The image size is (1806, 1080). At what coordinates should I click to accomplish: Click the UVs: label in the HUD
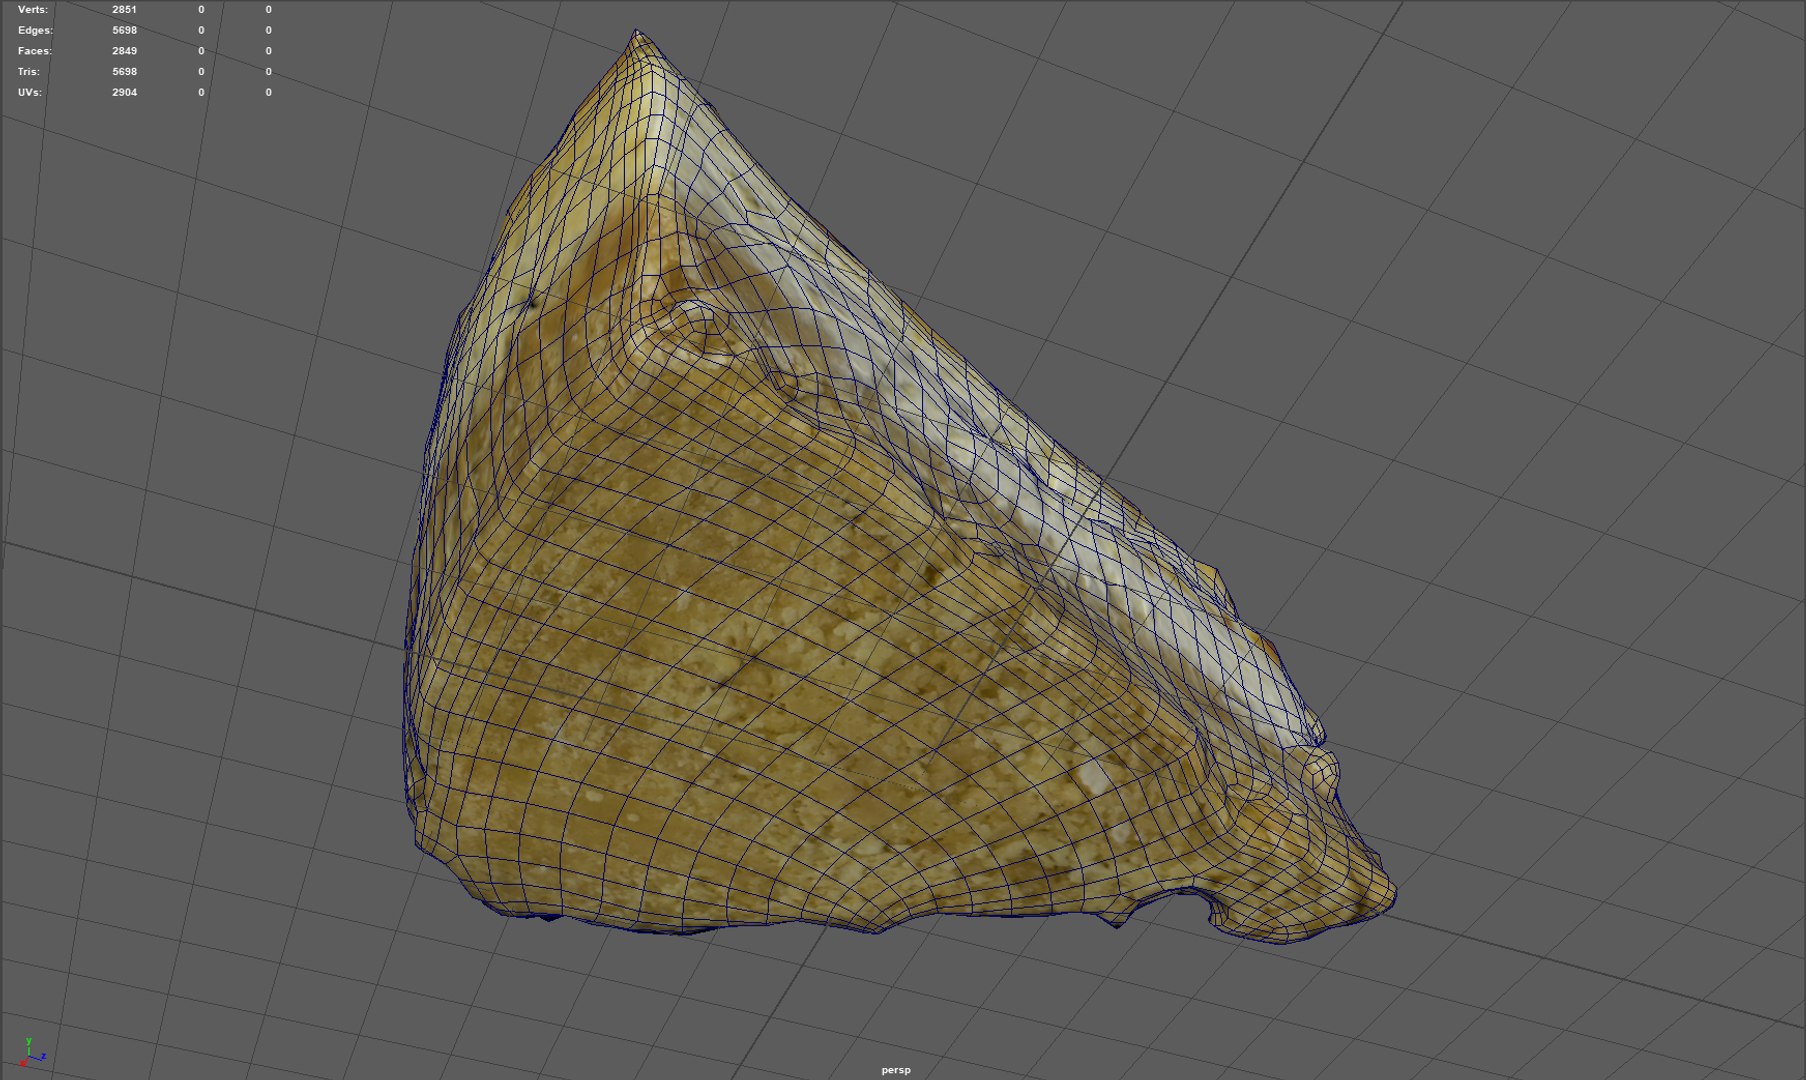(x=30, y=92)
